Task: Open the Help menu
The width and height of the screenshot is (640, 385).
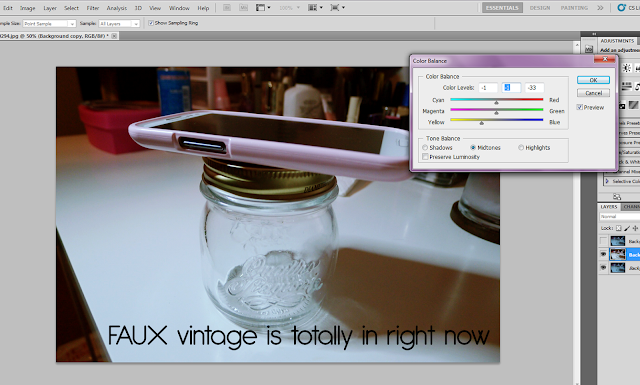Action: click(203, 8)
